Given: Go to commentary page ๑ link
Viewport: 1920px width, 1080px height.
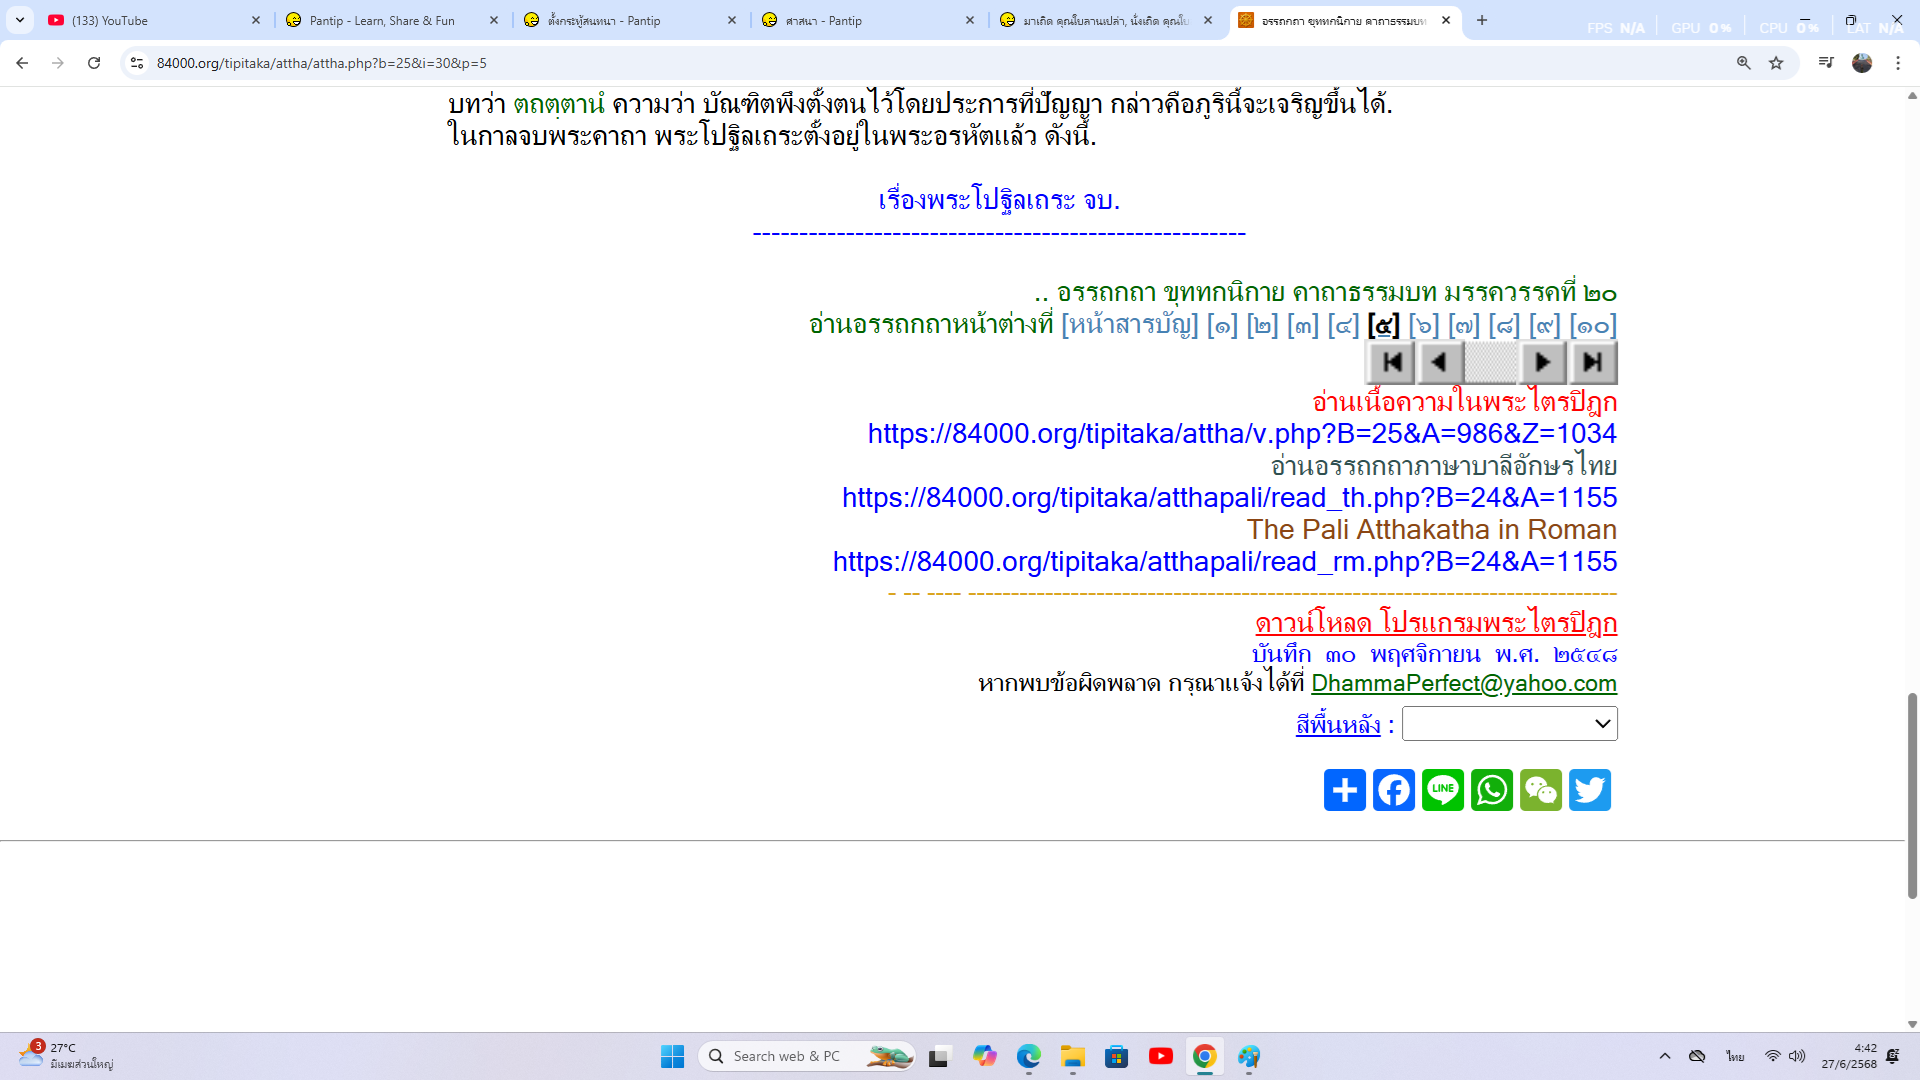Looking at the screenshot, I should tap(1222, 325).
